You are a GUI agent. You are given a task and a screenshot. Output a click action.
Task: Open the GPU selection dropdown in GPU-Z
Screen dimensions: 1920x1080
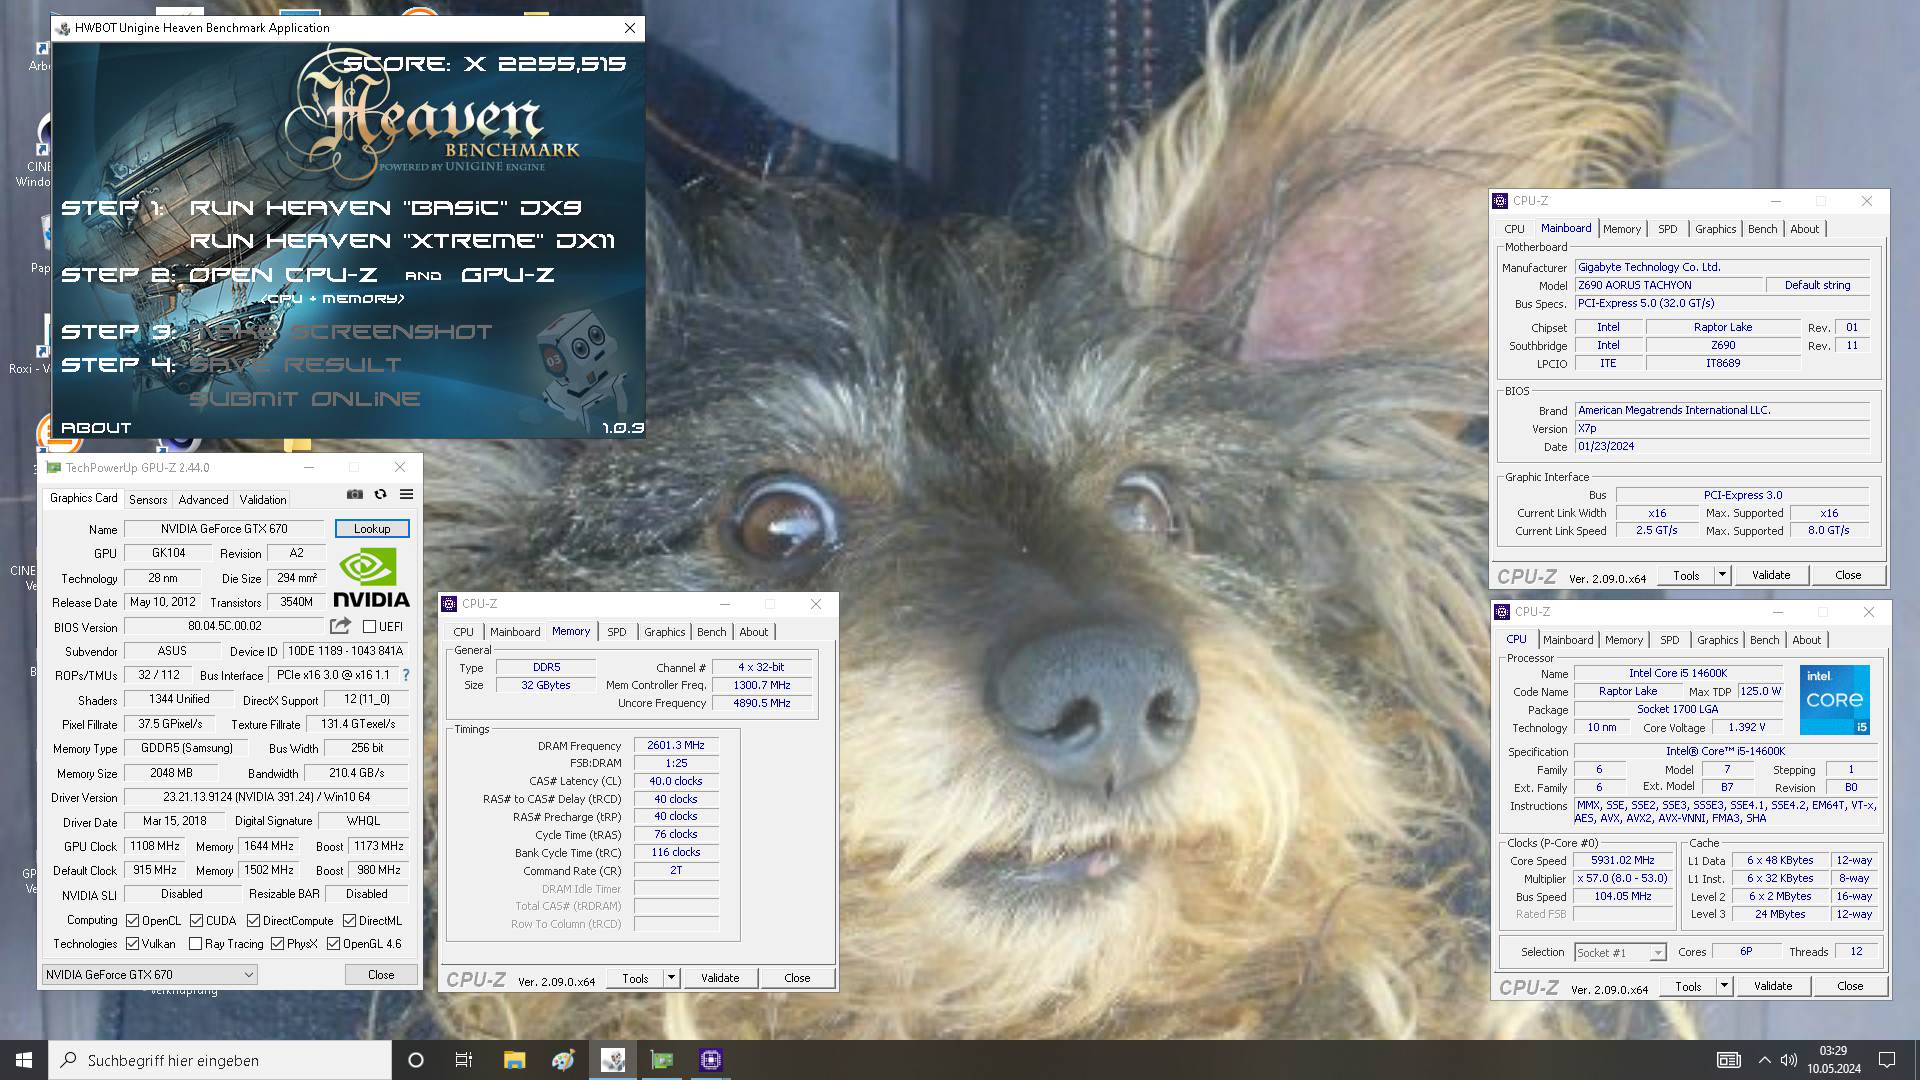point(149,974)
